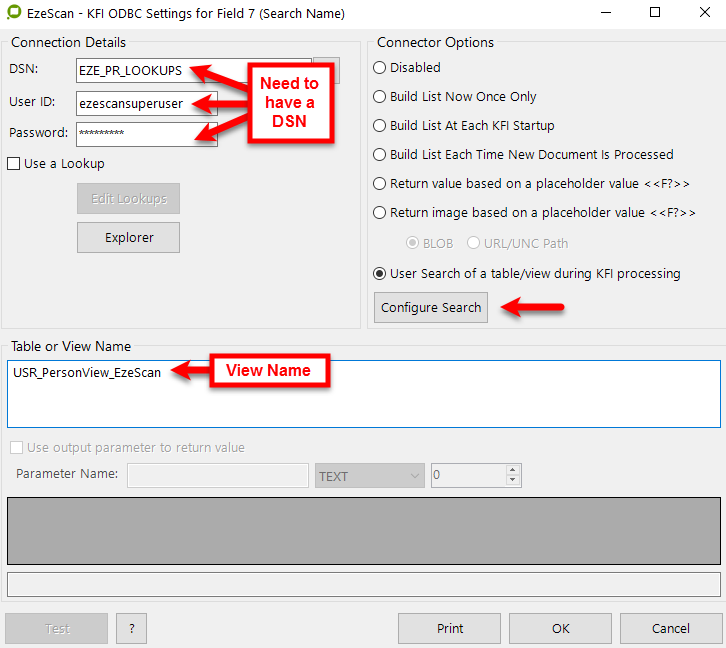Click the EzeScan app icon in title bar
Viewport: 726px width, 648px height.
[13, 14]
